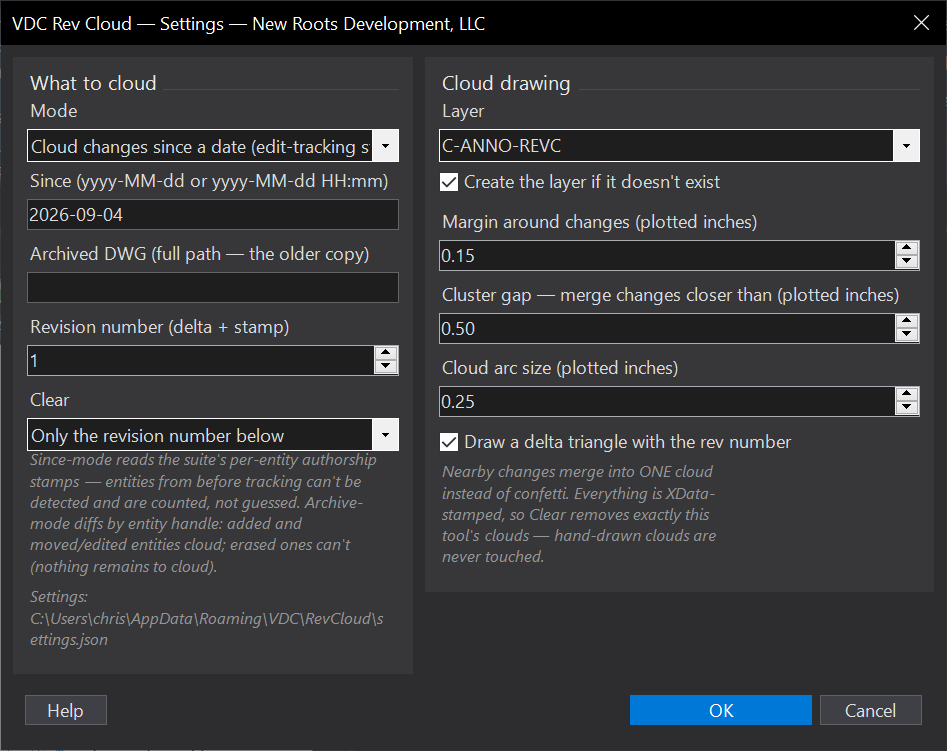Click the 'Cloud drawing' group heading

pos(506,83)
